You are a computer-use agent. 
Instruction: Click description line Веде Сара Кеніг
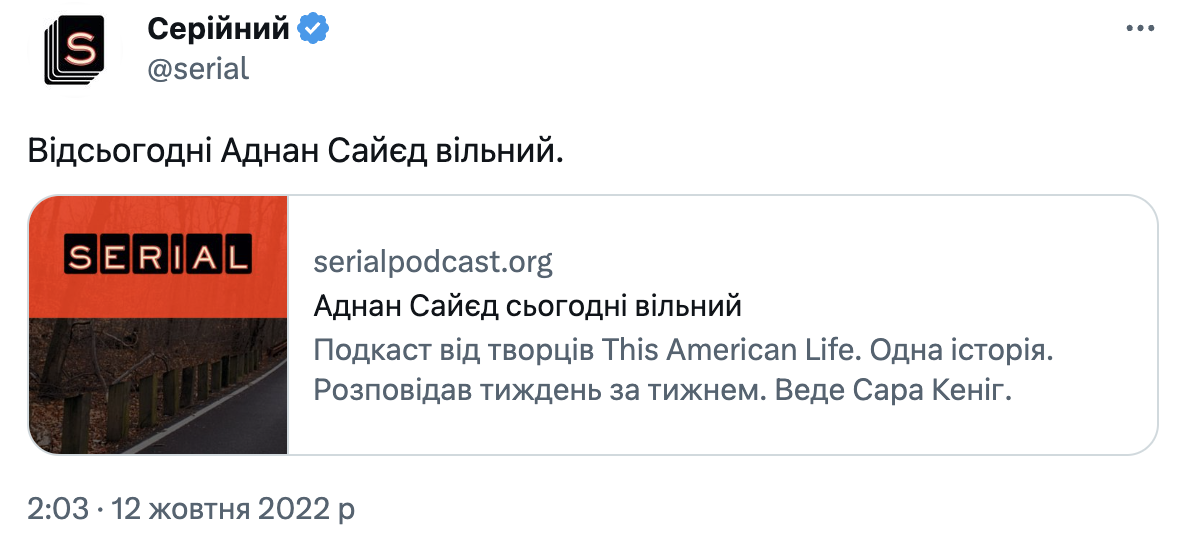click(893, 392)
